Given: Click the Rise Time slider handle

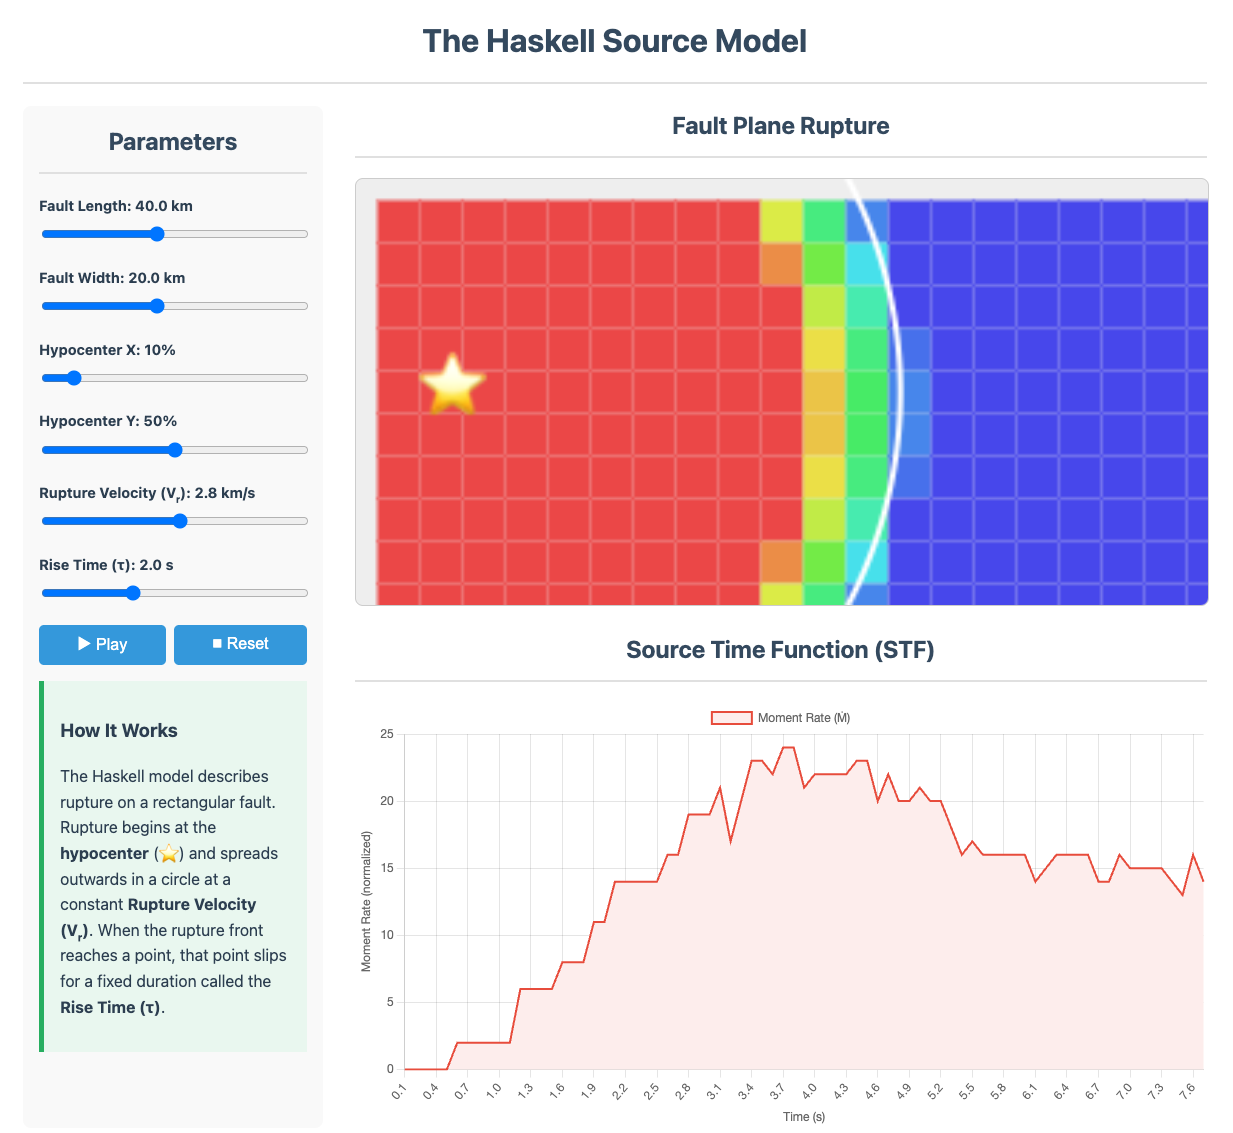Looking at the screenshot, I should 132,593.
